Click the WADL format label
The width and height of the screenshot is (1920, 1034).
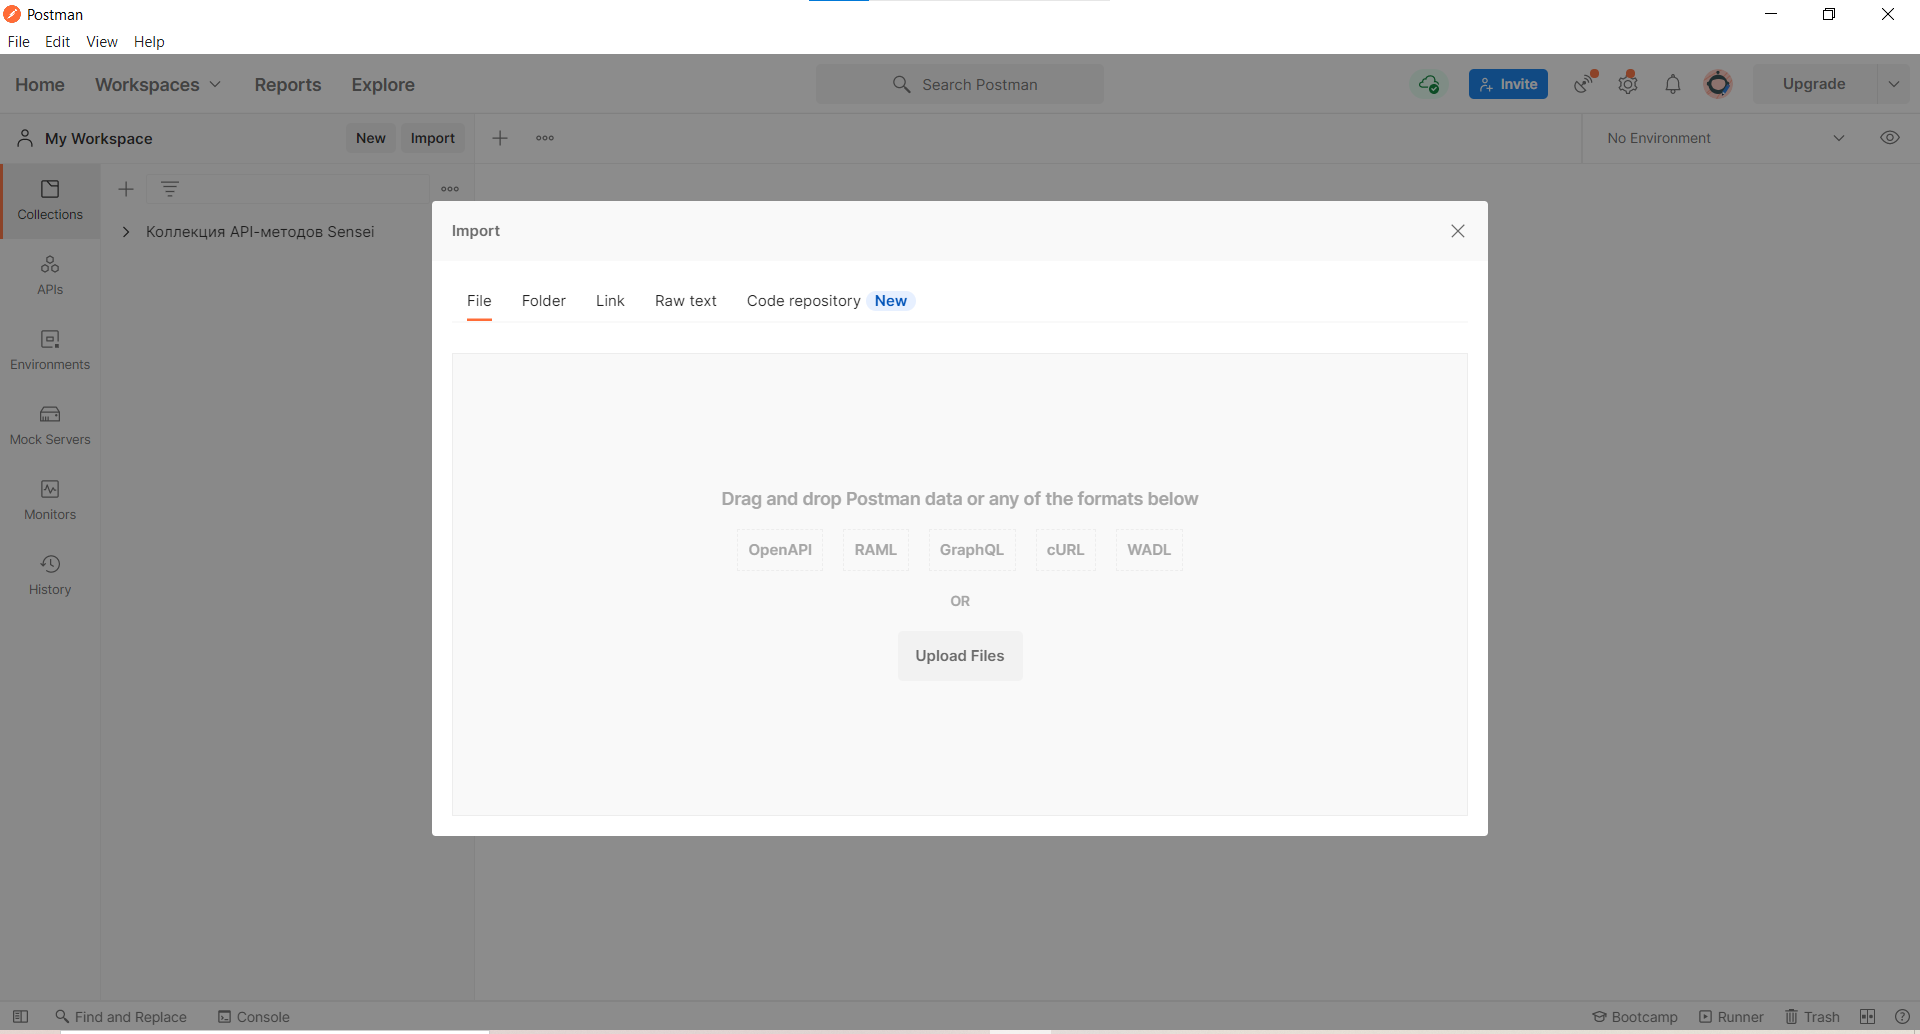[x=1149, y=550]
